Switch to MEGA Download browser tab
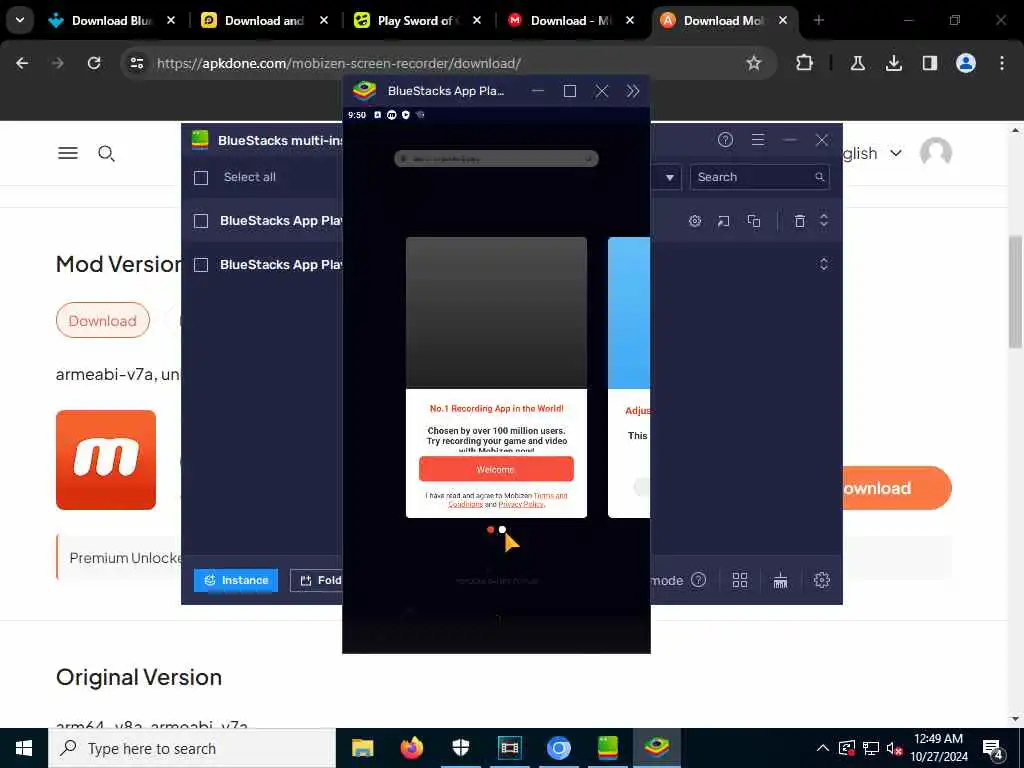The width and height of the screenshot is (1024, 768). (x=571, y=20)
